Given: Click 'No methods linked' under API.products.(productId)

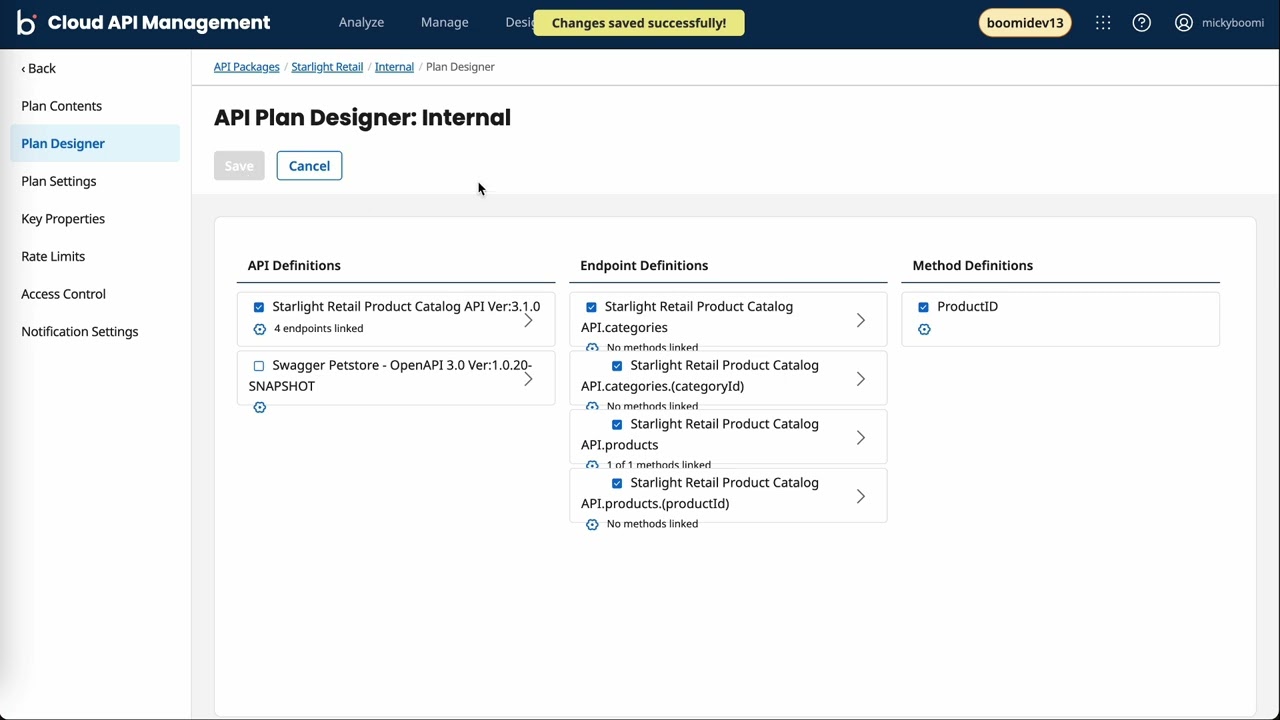Looking at the screenshot, I should click(x=652, y=524).
